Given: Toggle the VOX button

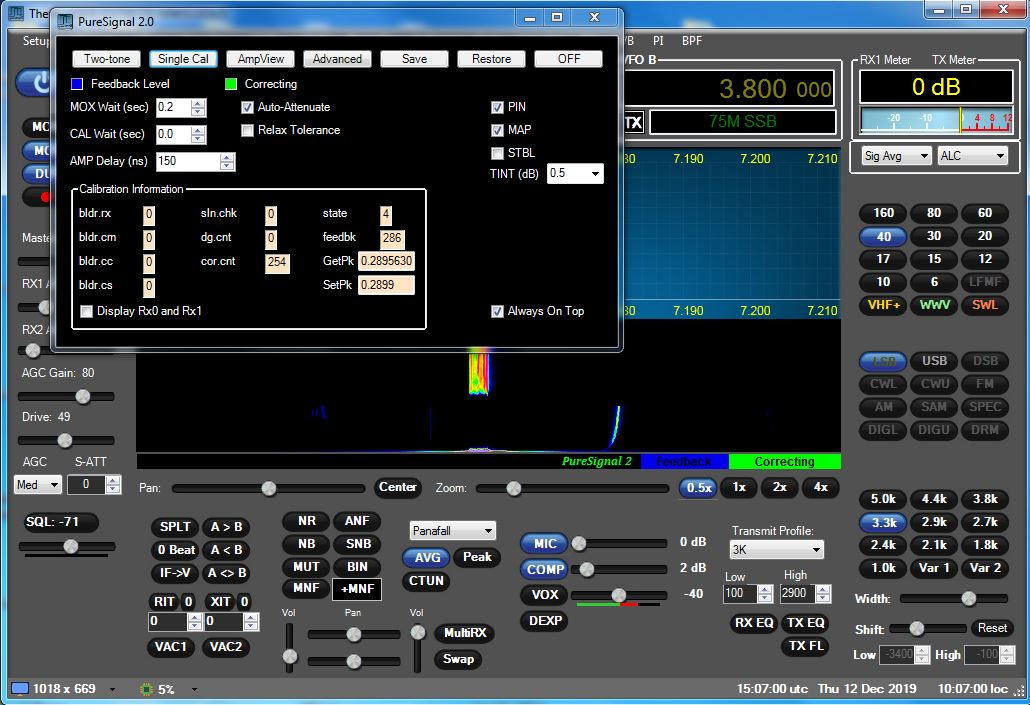Looking at the screenshot, I should coord(545,595).
